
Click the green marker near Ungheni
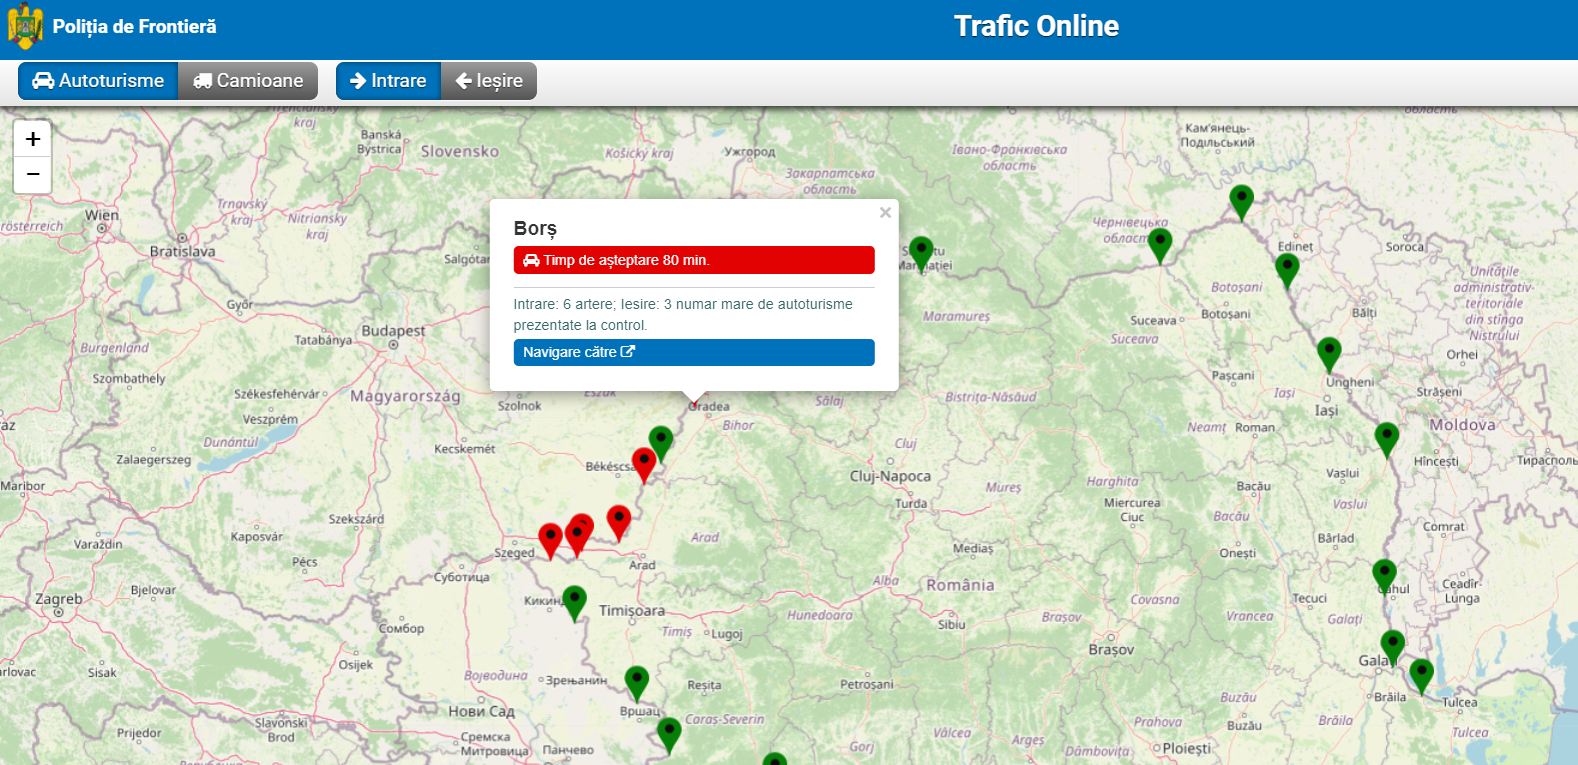[1329, 352]
